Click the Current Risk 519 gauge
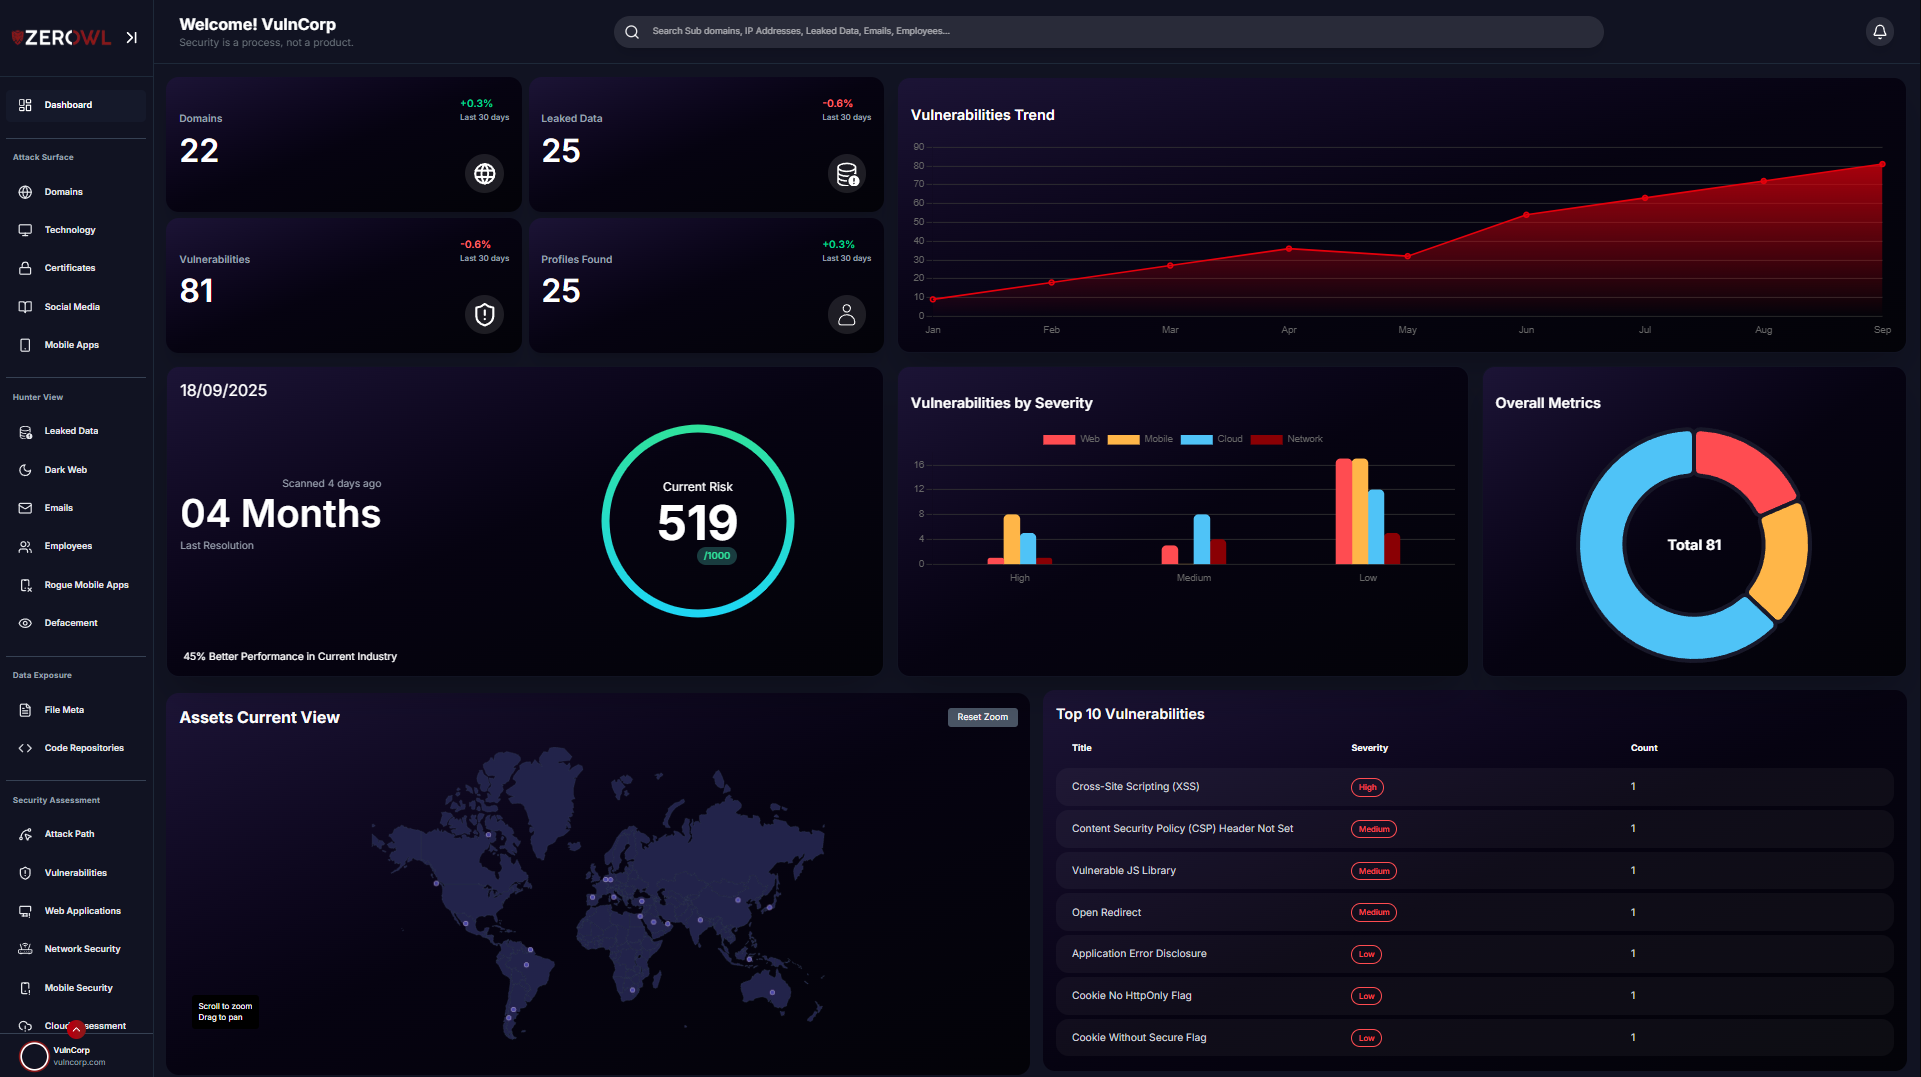Image resolution: width=1921 pixels, height=1077 pixels. click(x=698, y=521)
